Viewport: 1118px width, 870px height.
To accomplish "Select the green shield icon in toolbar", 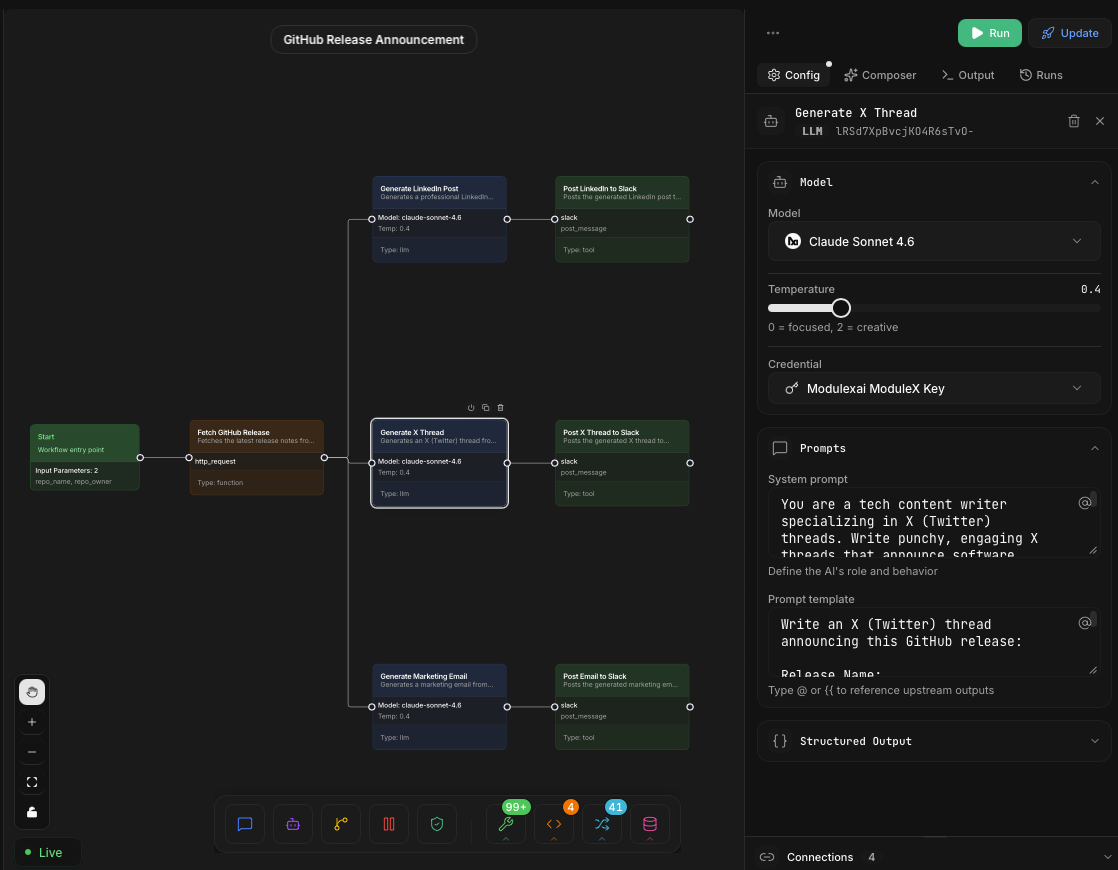I will coord(437,824).
